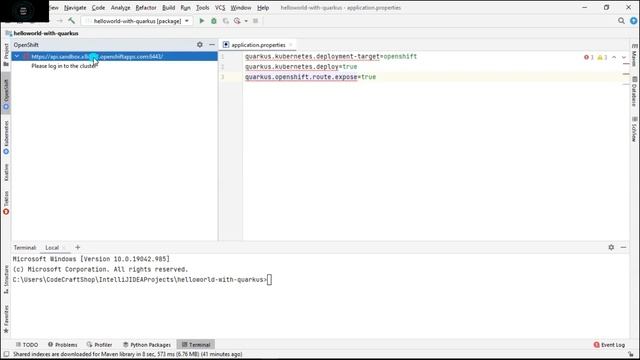Open the Help menu

[x=263, y=8]
